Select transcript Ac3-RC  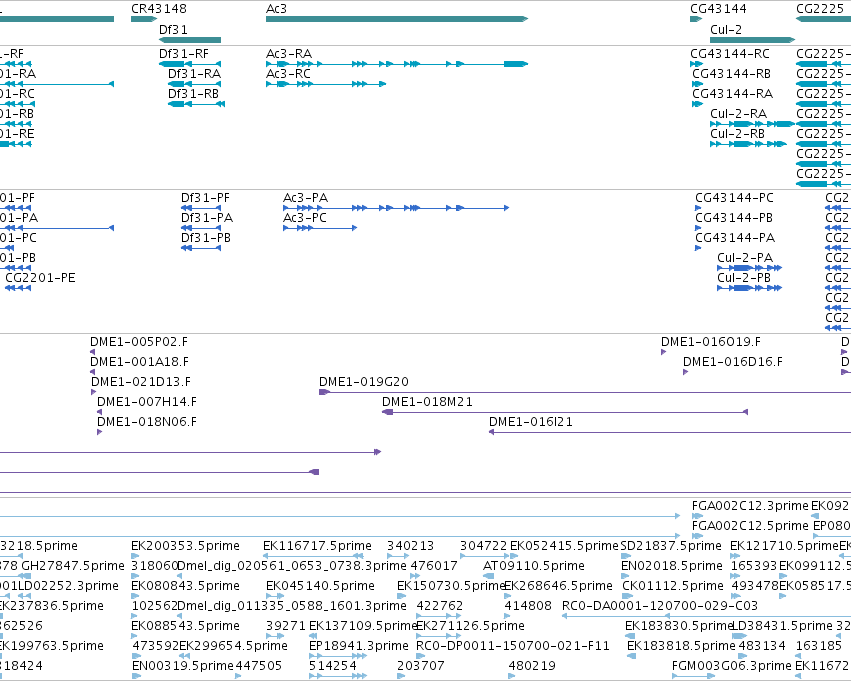[288, 74]
